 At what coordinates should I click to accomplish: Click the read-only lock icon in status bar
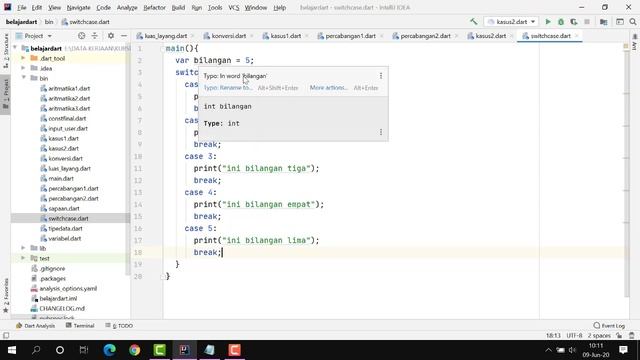tap(619, 336)
